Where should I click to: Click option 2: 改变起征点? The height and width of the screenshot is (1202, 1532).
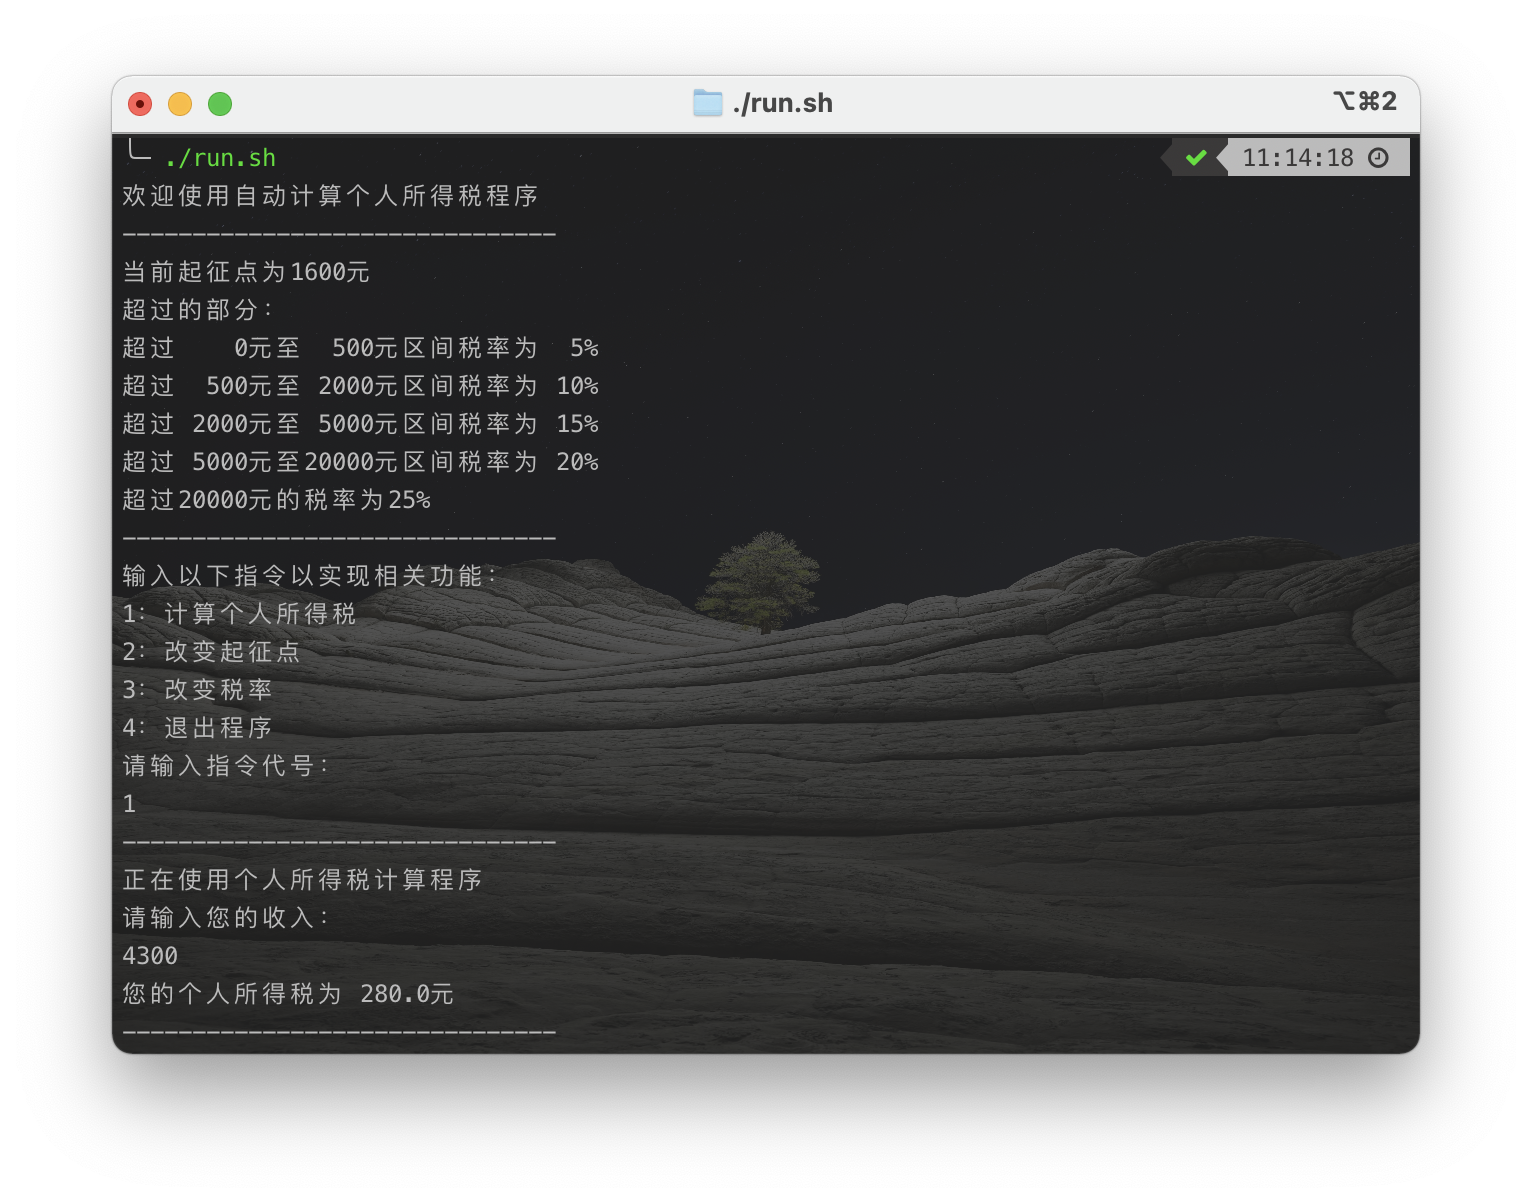211,652
